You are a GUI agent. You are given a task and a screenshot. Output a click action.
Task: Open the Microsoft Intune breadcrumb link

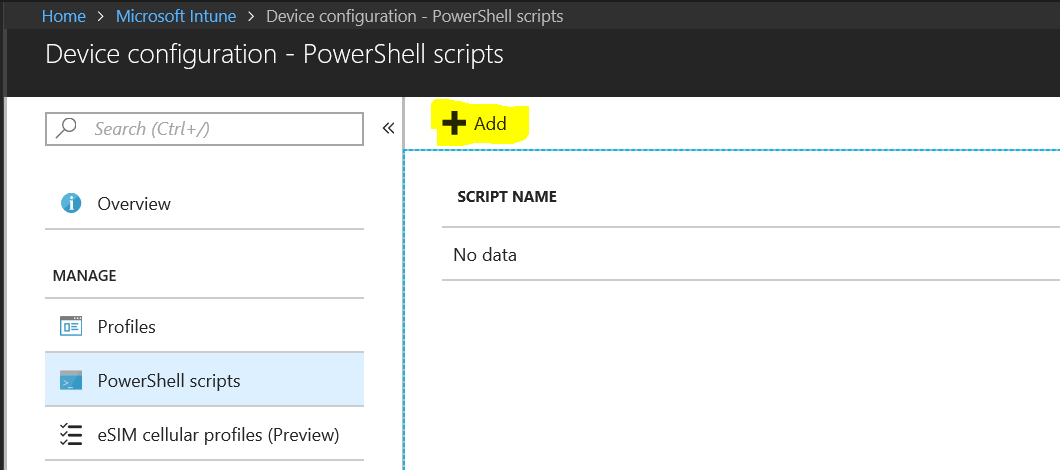(176, 16)
